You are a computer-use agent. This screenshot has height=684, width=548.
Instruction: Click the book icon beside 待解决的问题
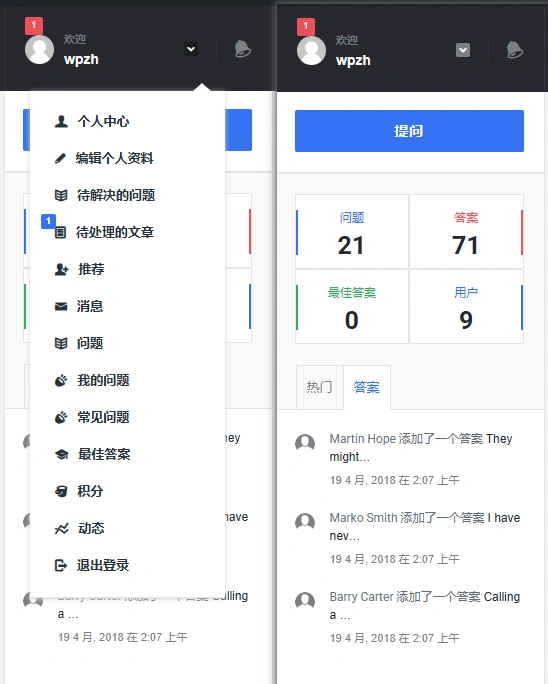[x=61, y=195]
